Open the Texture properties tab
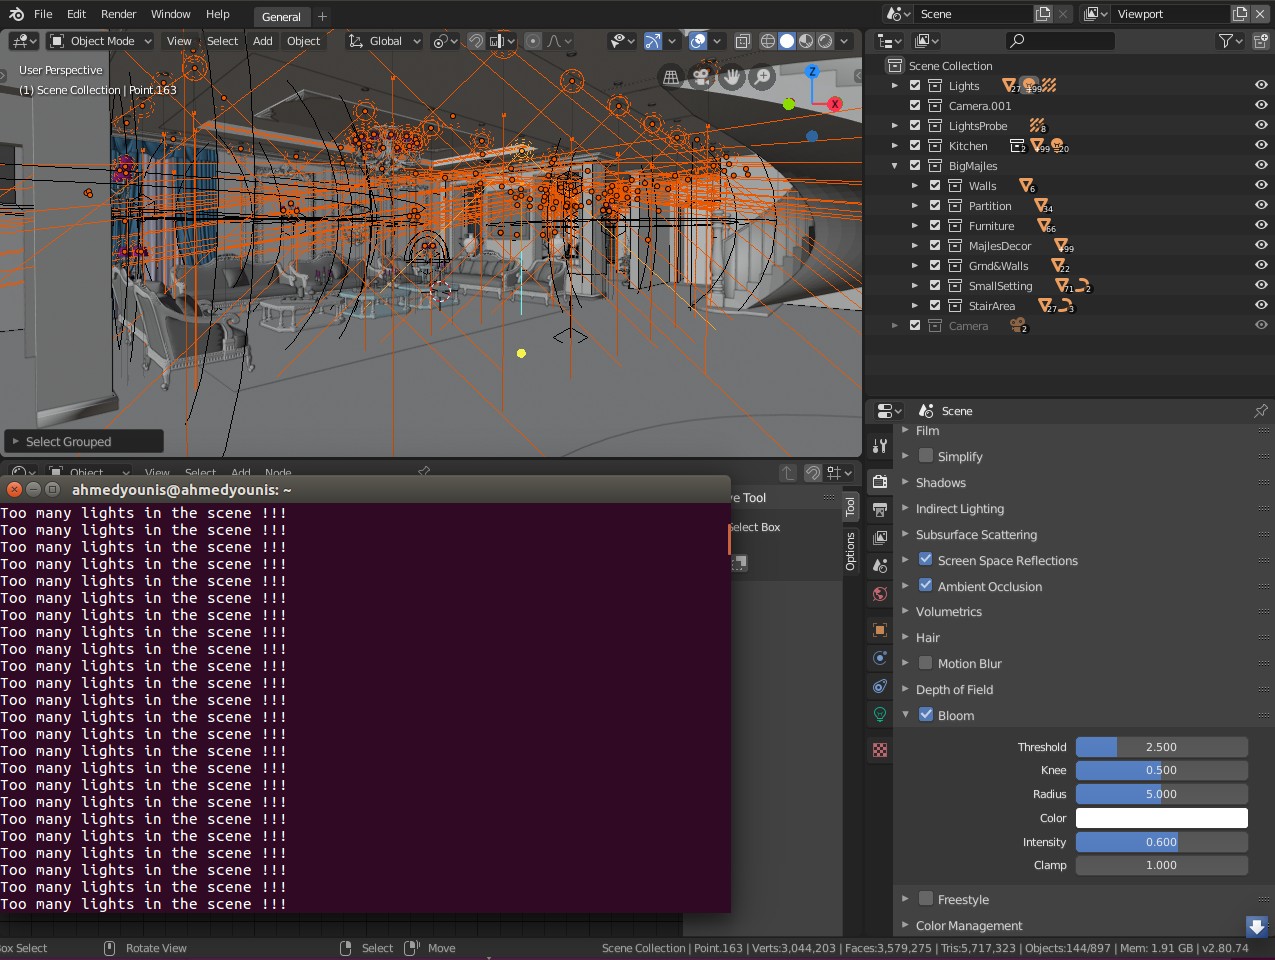This screenshot has height=960, width=1275. (x=880, y=750)
